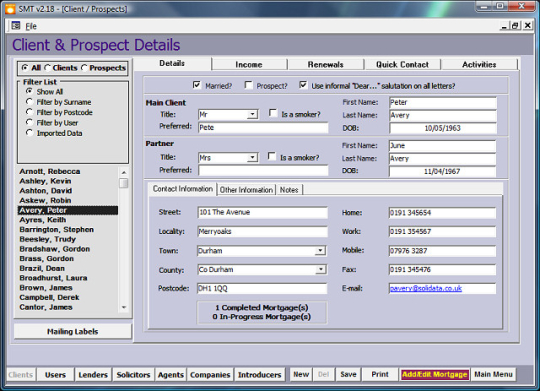Expand Main Client Title dropdown
The height and width of the screenshot is (391, 540).
pyautogui.click(x=252, y=114)
